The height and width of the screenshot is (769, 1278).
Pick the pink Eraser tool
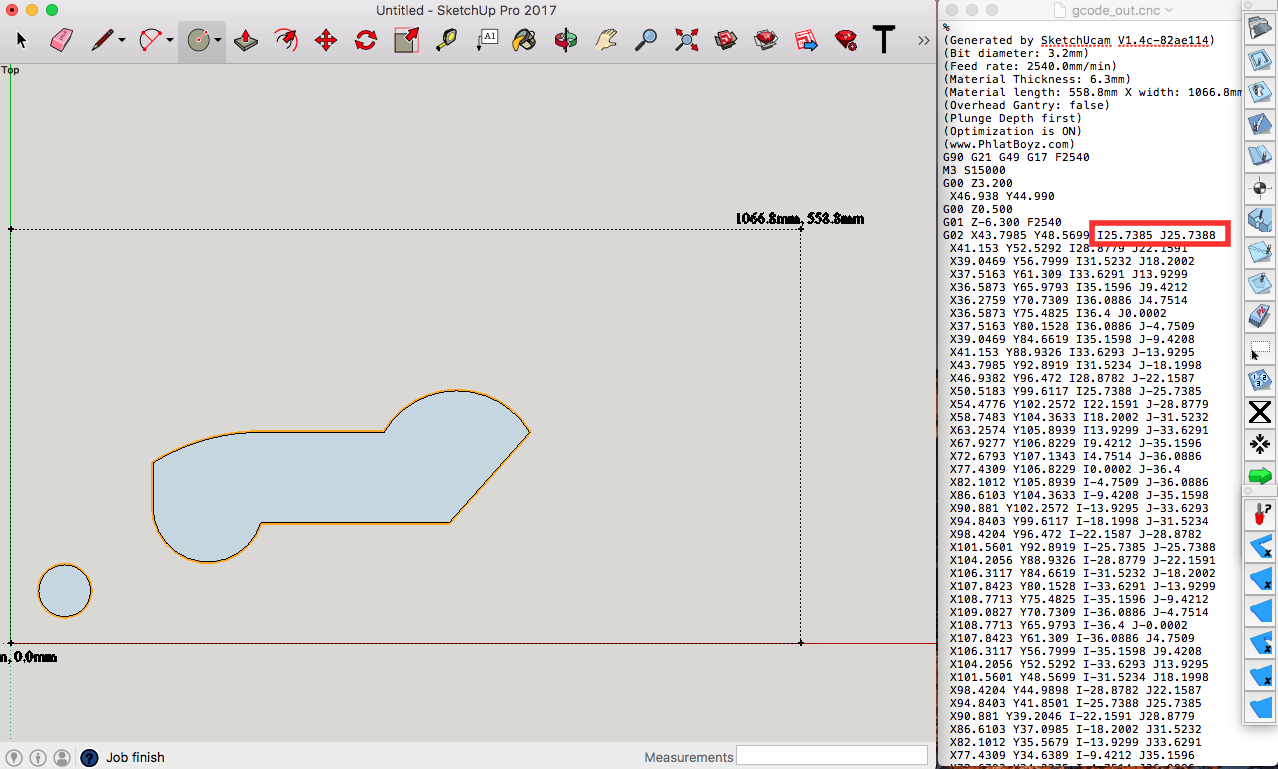(61, 41)
